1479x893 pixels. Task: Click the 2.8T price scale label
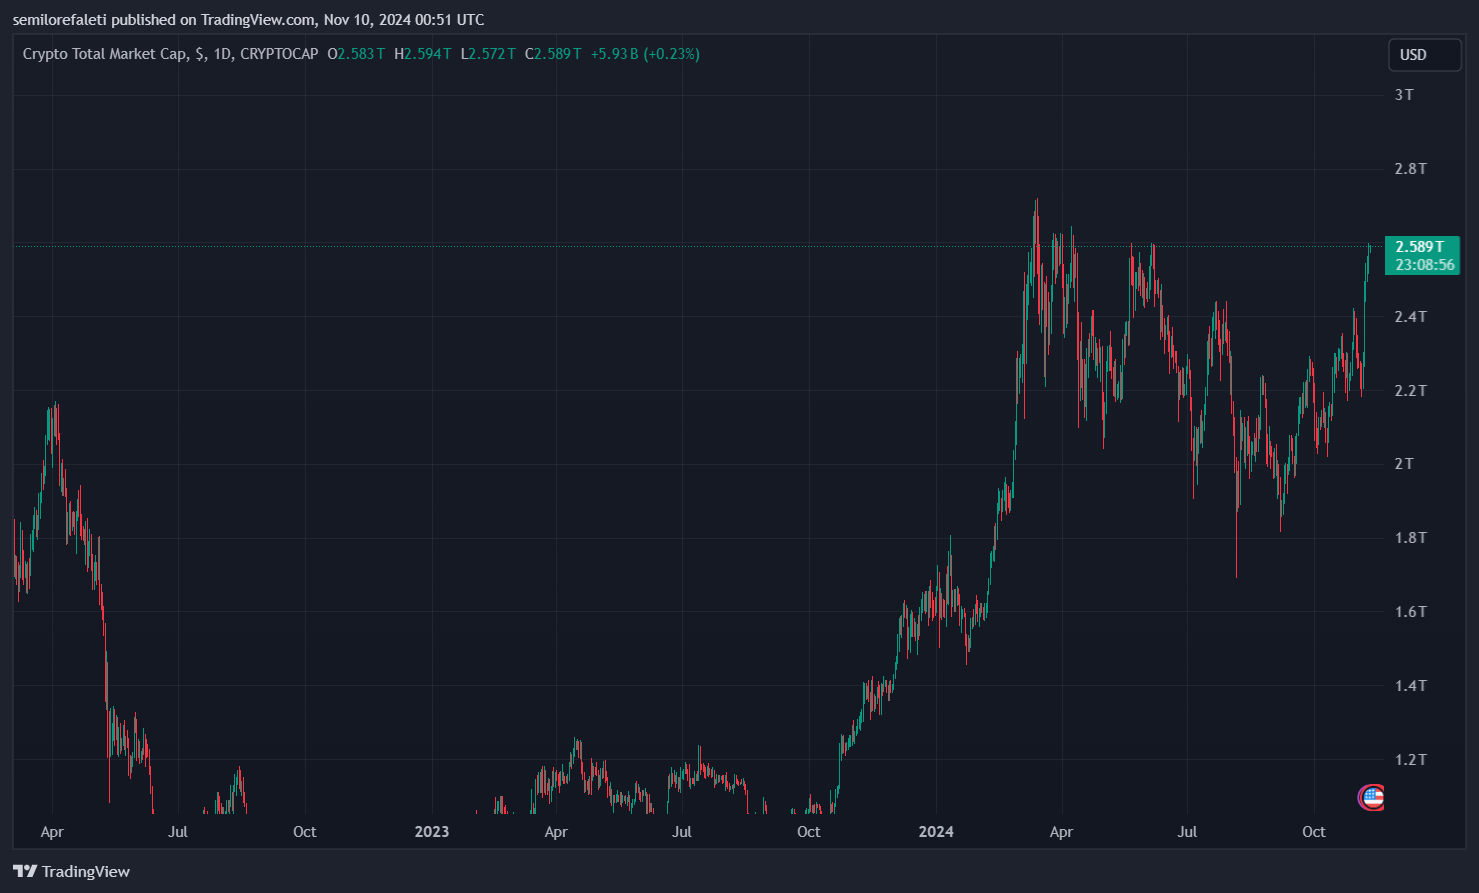click(1410, 169)
